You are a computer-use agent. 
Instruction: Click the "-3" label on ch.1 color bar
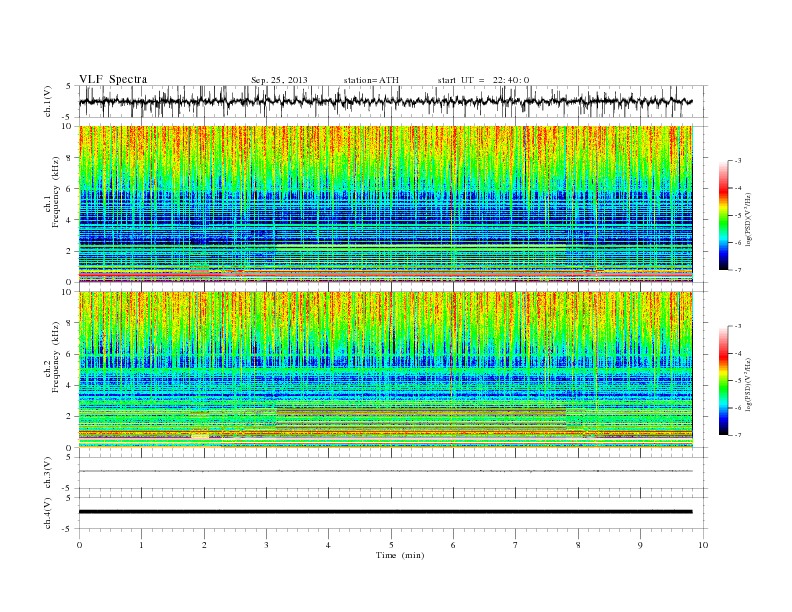click(738, 161)
